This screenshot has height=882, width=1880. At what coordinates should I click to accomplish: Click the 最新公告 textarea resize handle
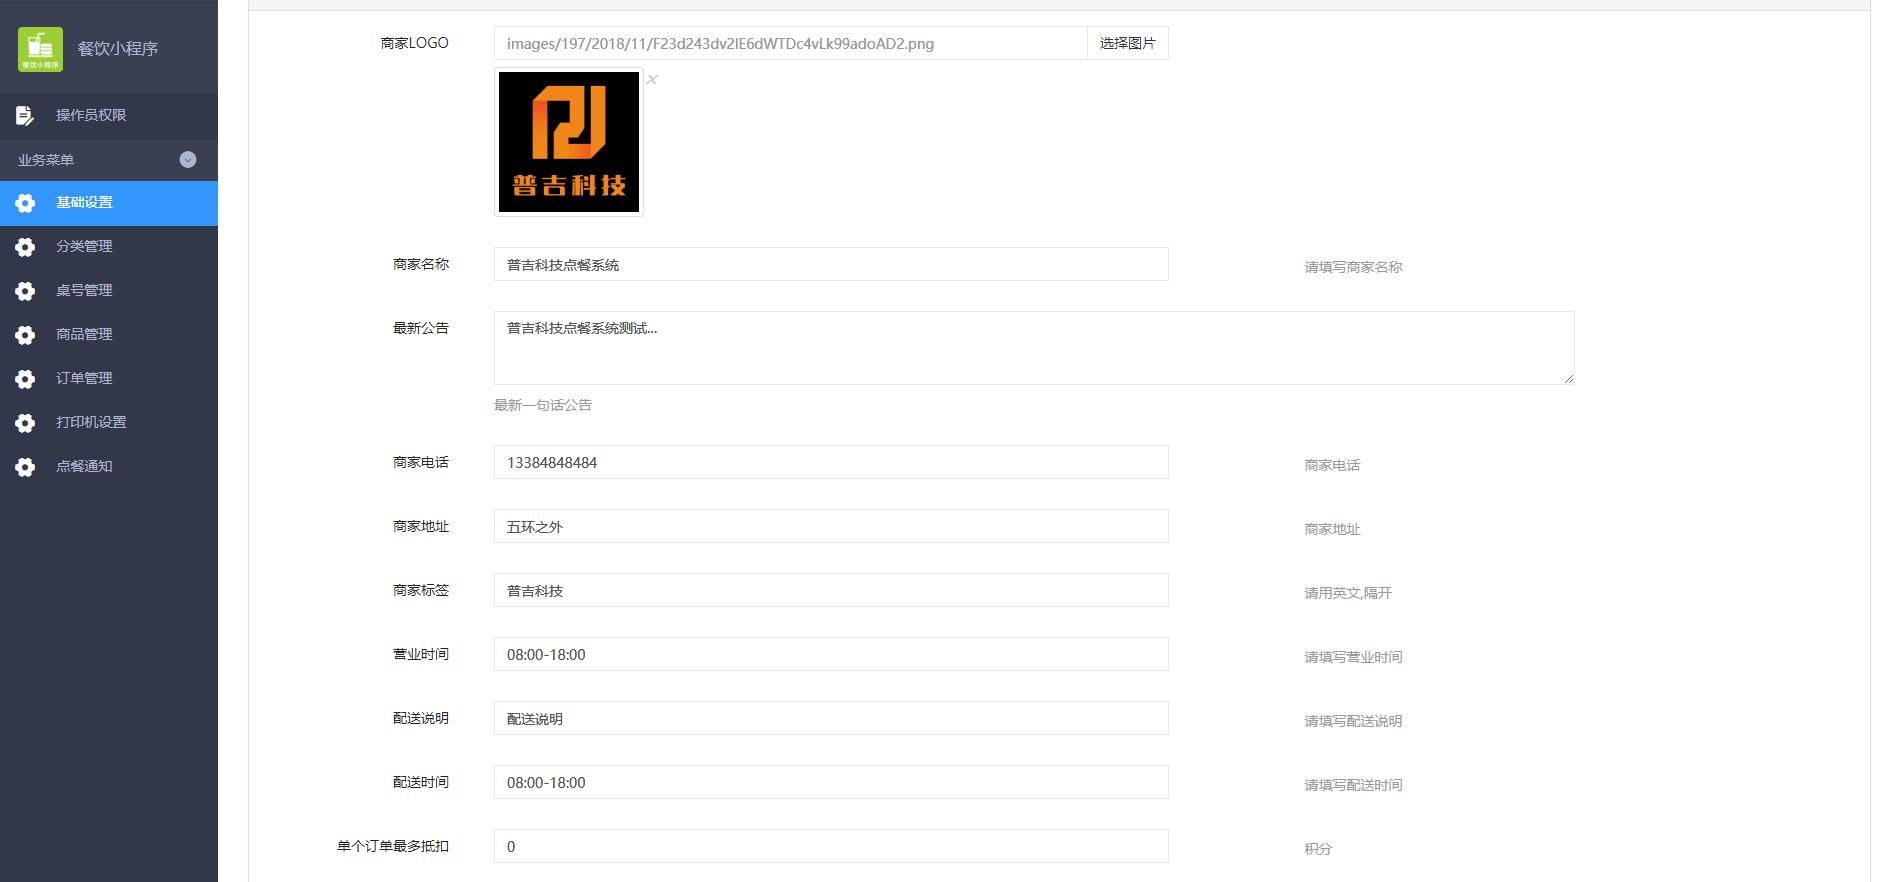tap(1569, 379)
